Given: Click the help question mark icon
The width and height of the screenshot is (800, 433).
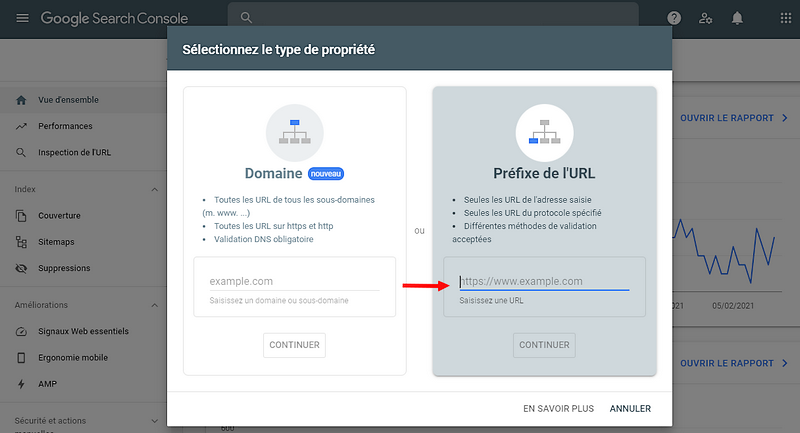Looking at the screenshot, I should tap(674, 18).
